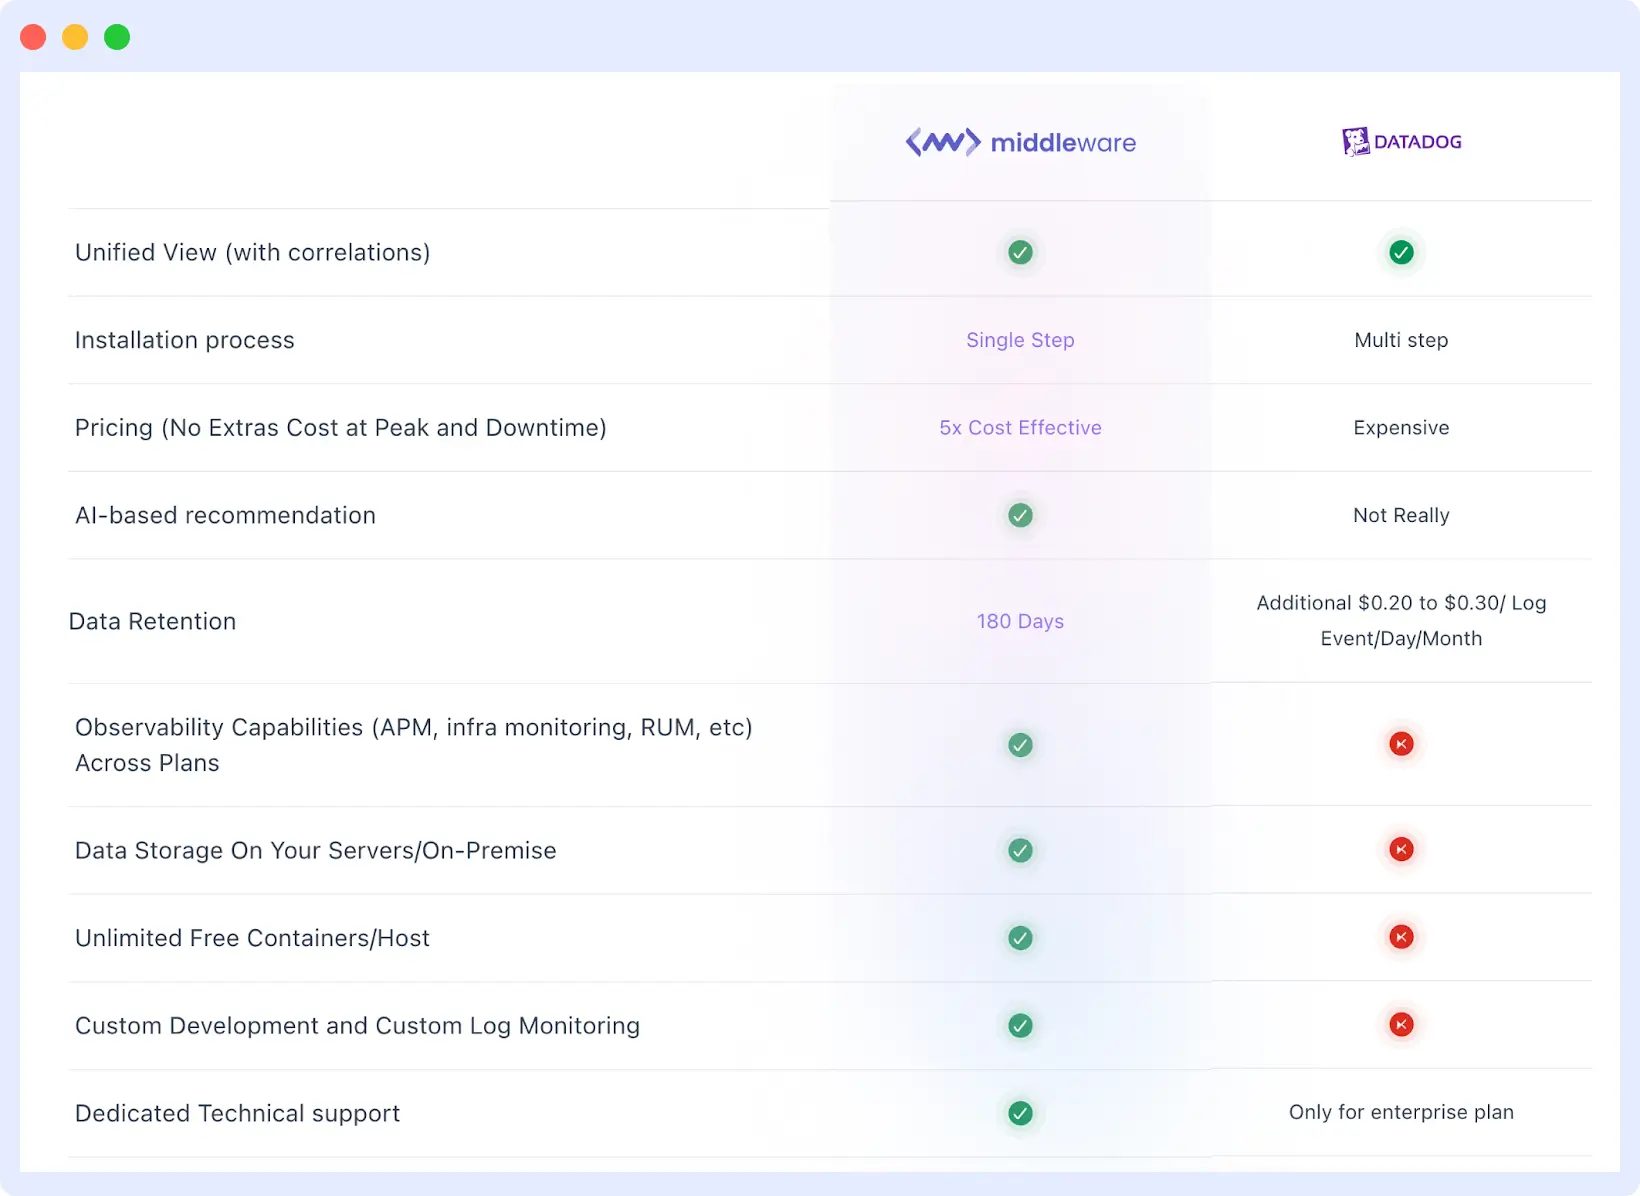Viewport: 1640px width, 1196px height.
Task: Click the red X for Datadog's Observability Capabilities
Action: pyautogui.click(x=1401, y=745)
